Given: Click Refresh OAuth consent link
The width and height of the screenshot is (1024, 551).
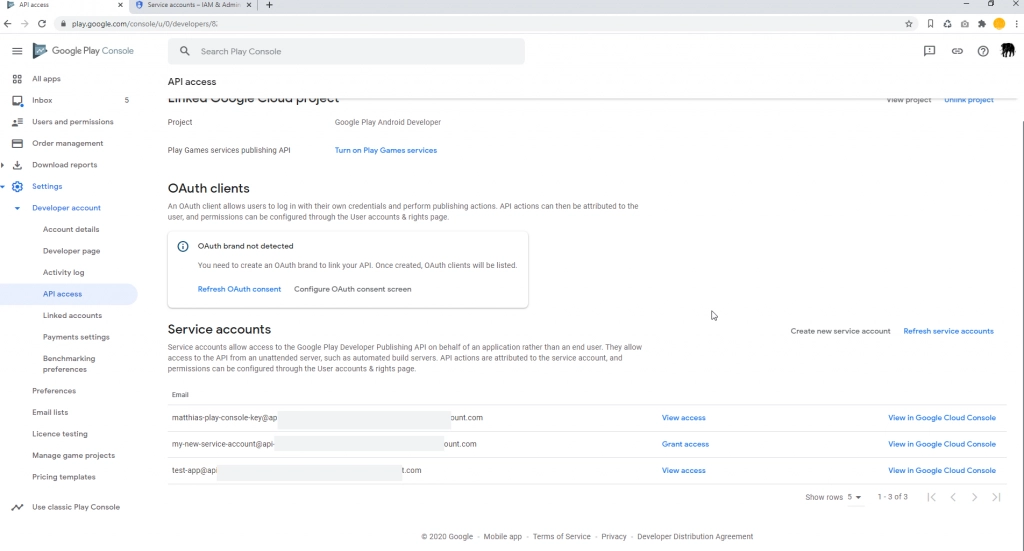Looking at the screenshot, I should point(239,289).
